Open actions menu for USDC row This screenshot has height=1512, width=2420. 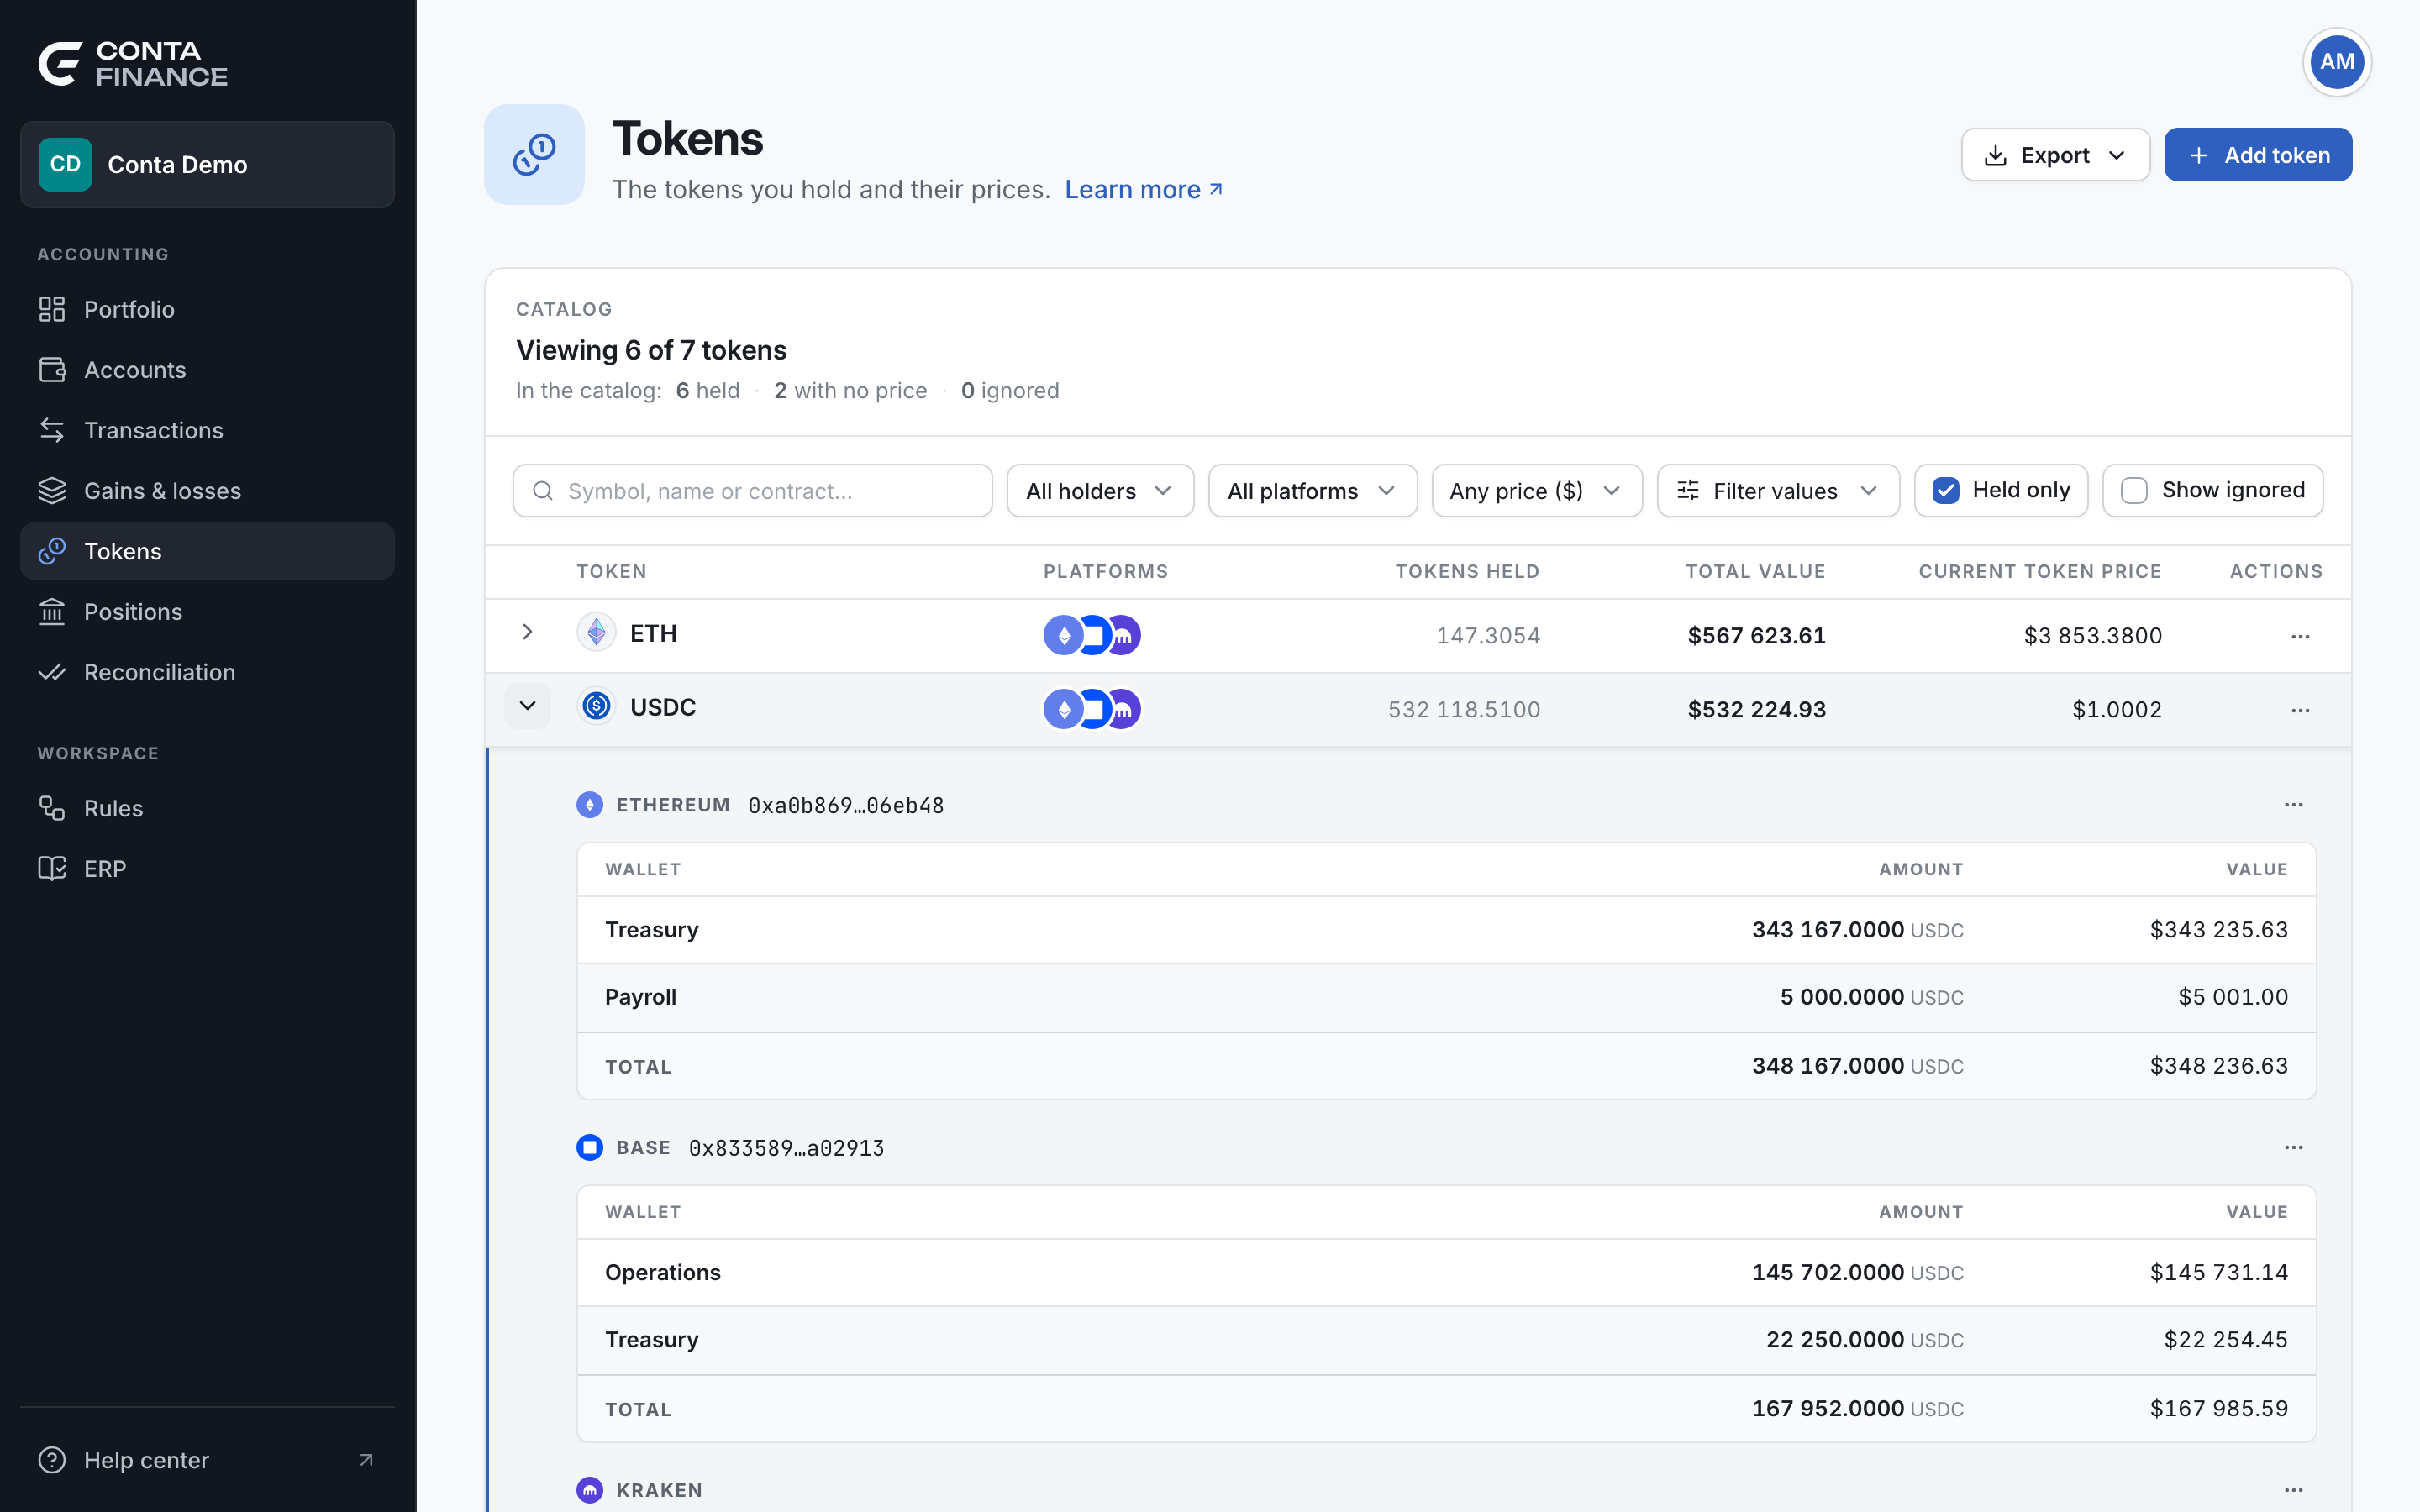coord(2300,710)
